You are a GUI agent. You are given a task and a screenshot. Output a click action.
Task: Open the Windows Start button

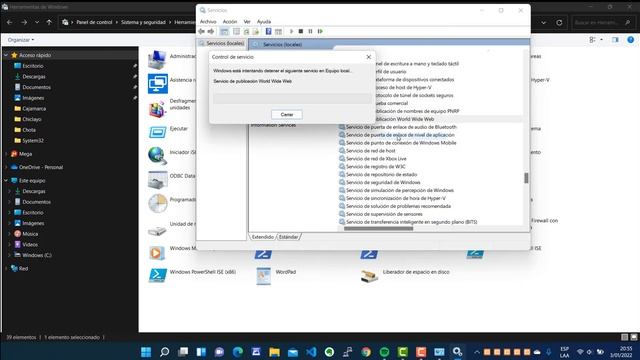pyautogui.click(x=146, y=352)
